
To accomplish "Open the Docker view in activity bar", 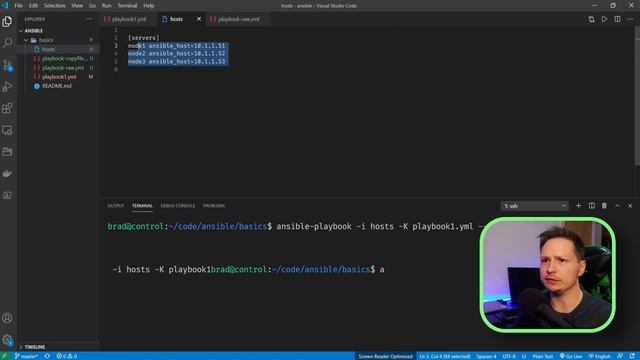I will [x=7, y=173].
